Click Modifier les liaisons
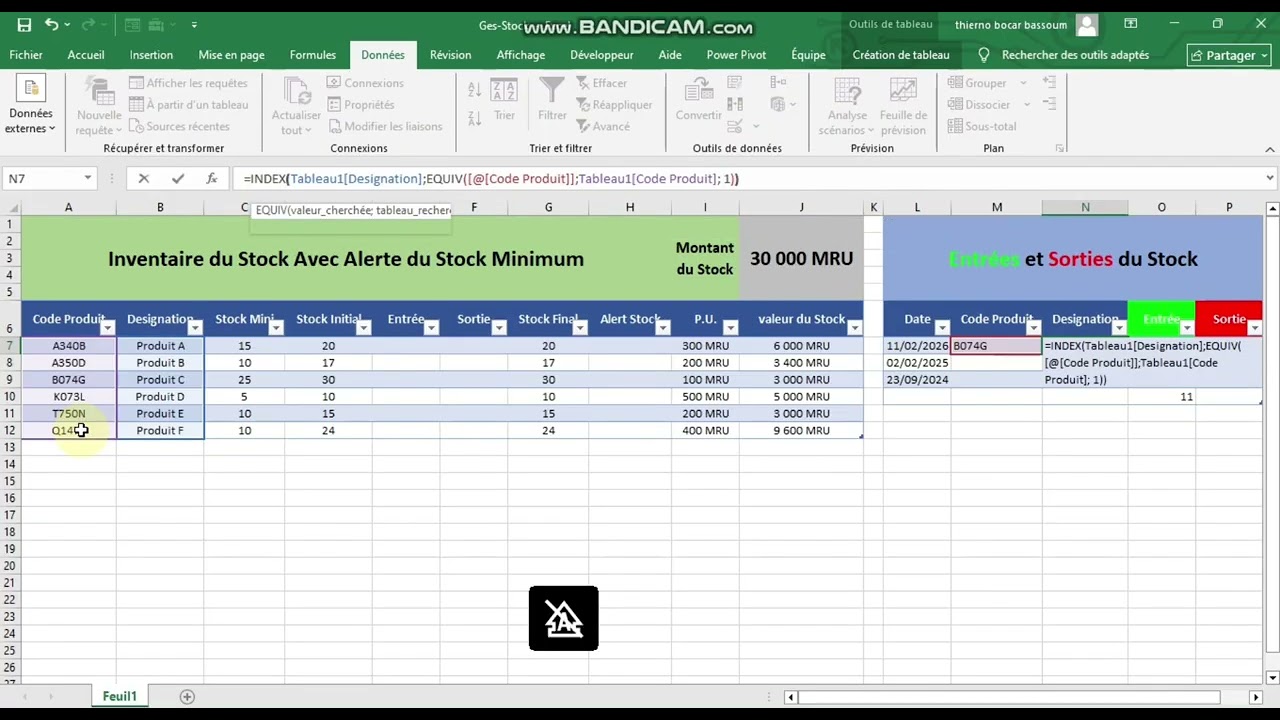The width and height of the screenshot is (1280, 720). coord(384,127)
